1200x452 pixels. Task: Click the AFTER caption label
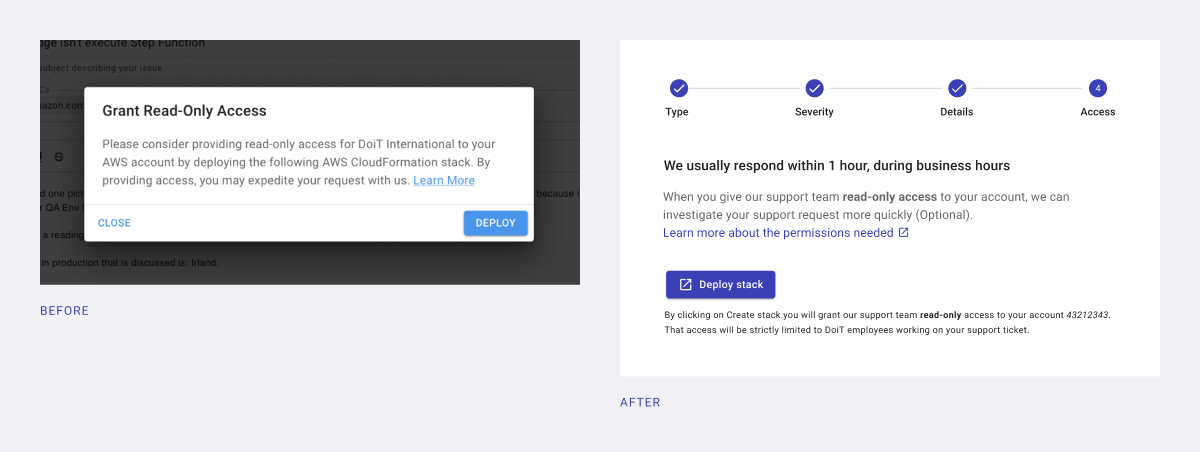(x=640, y=403)
